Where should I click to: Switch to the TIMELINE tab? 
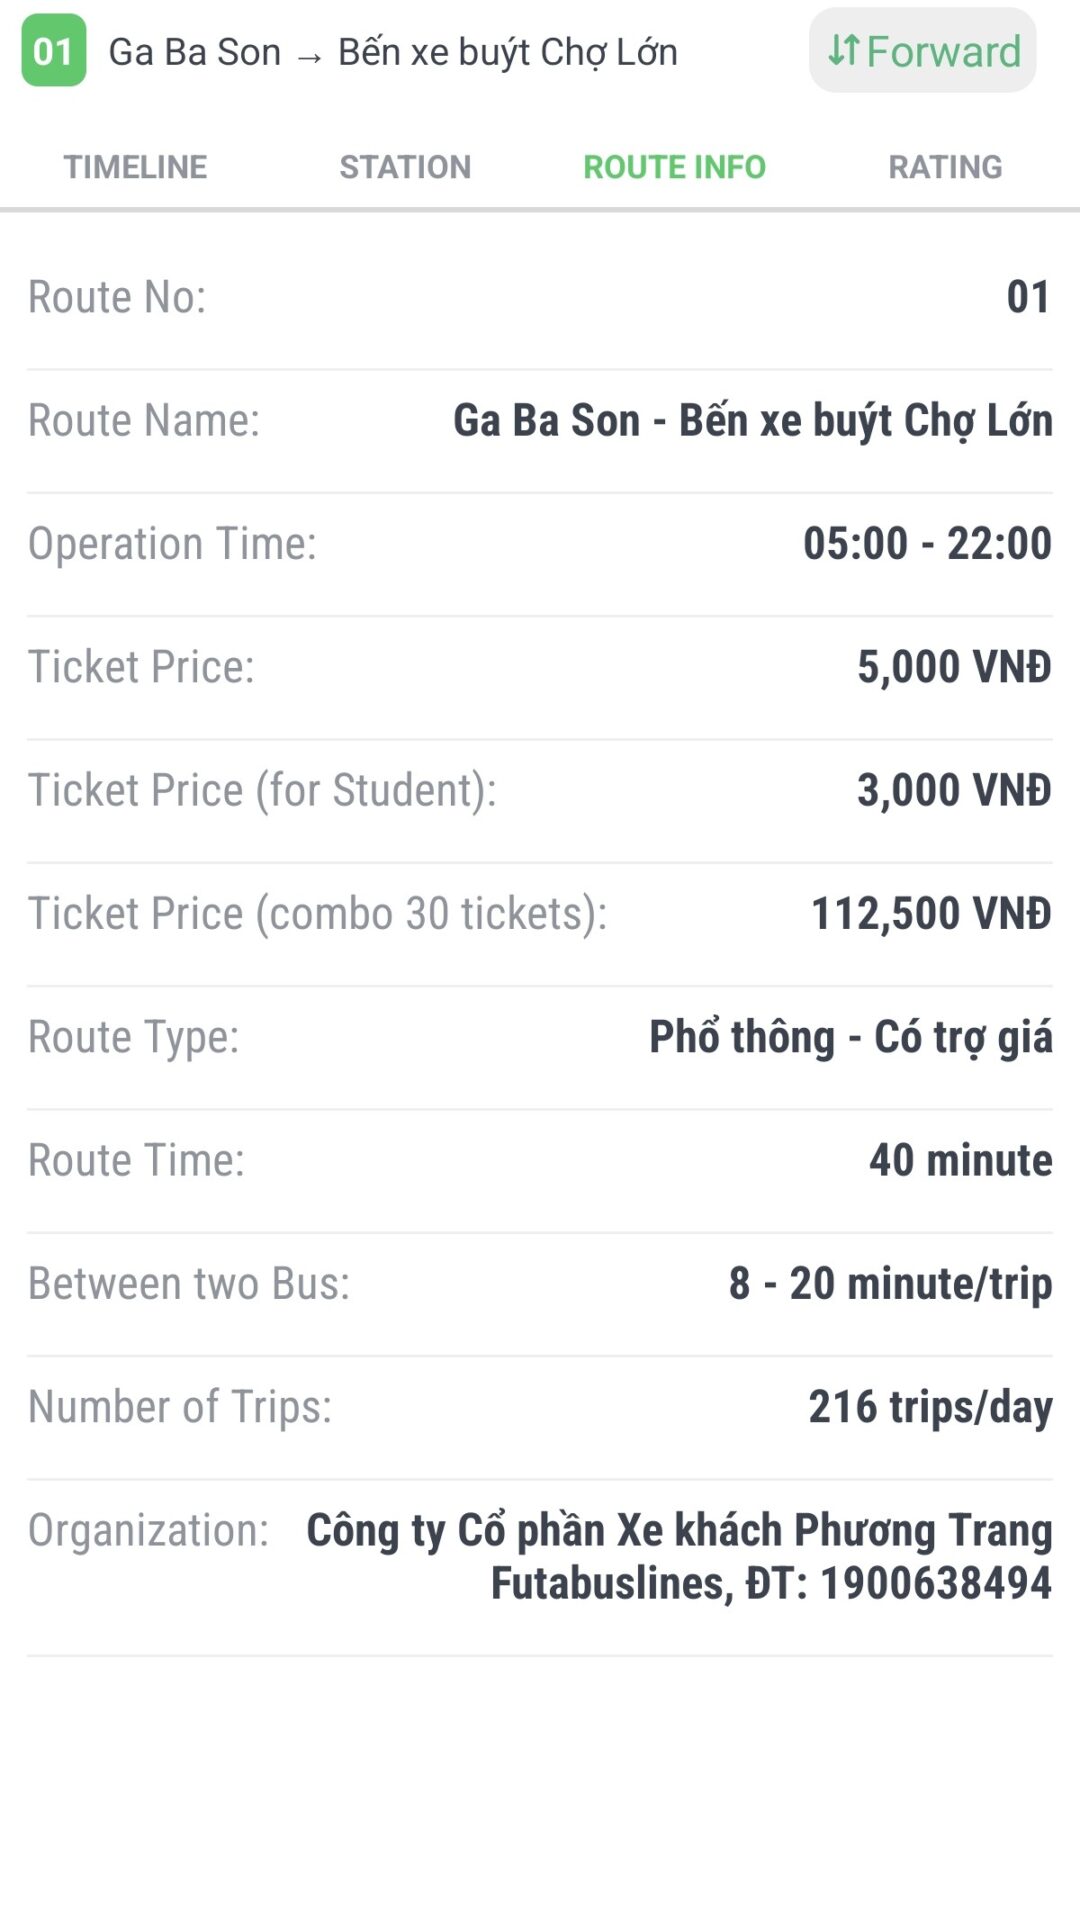(x=136, y=167)
